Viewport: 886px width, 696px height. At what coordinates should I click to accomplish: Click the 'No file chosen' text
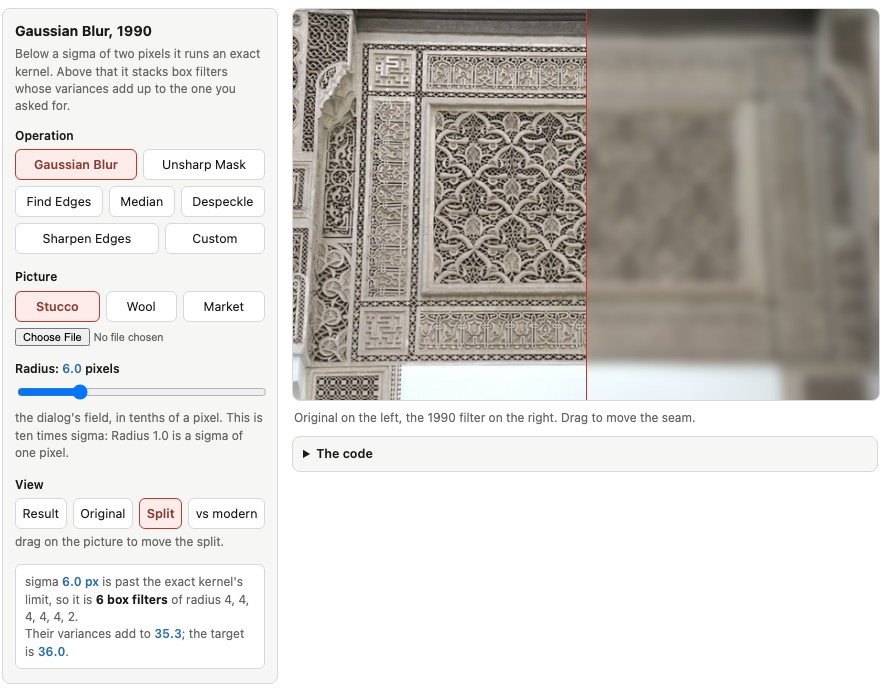(128, 337)
